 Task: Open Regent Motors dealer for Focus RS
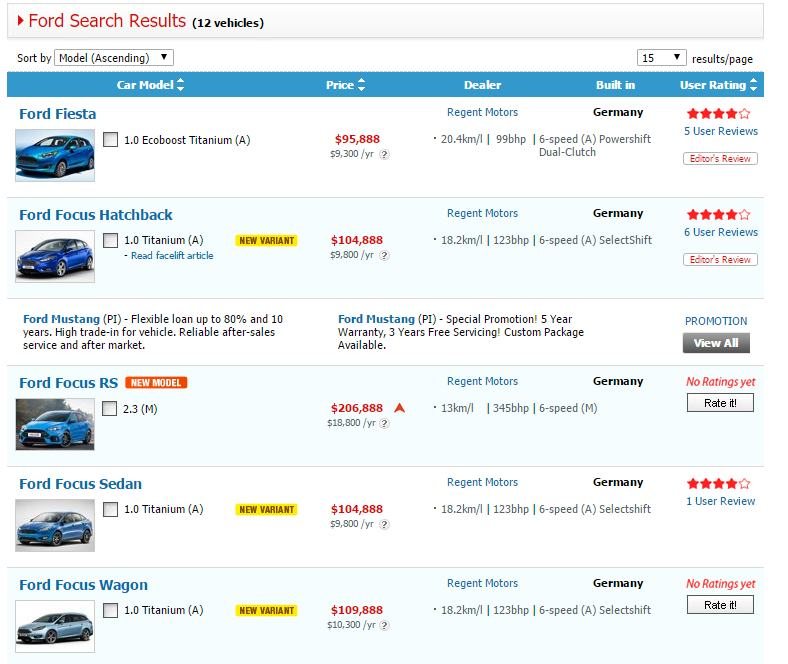482,382
